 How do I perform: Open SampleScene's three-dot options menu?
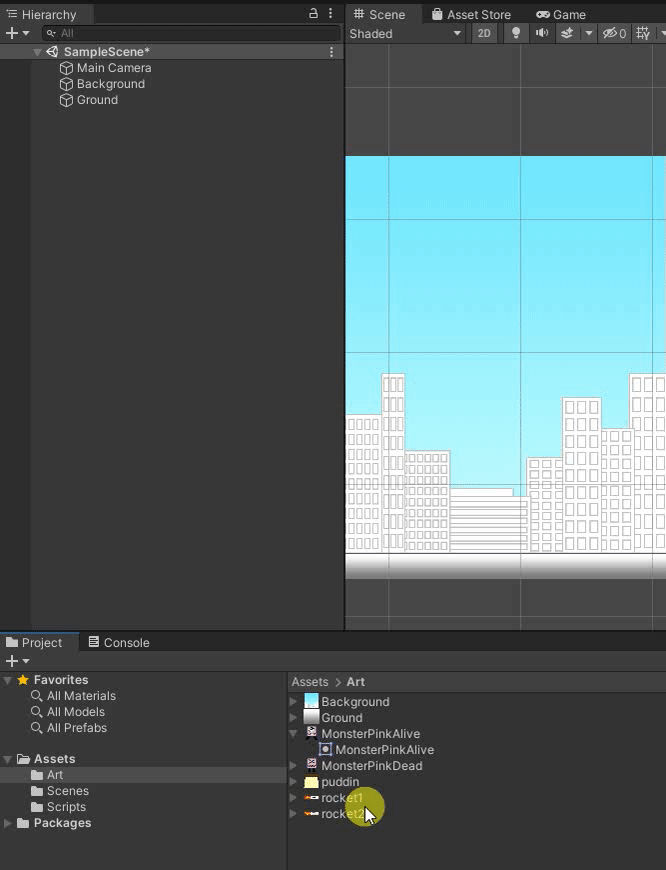coord(331,52)
